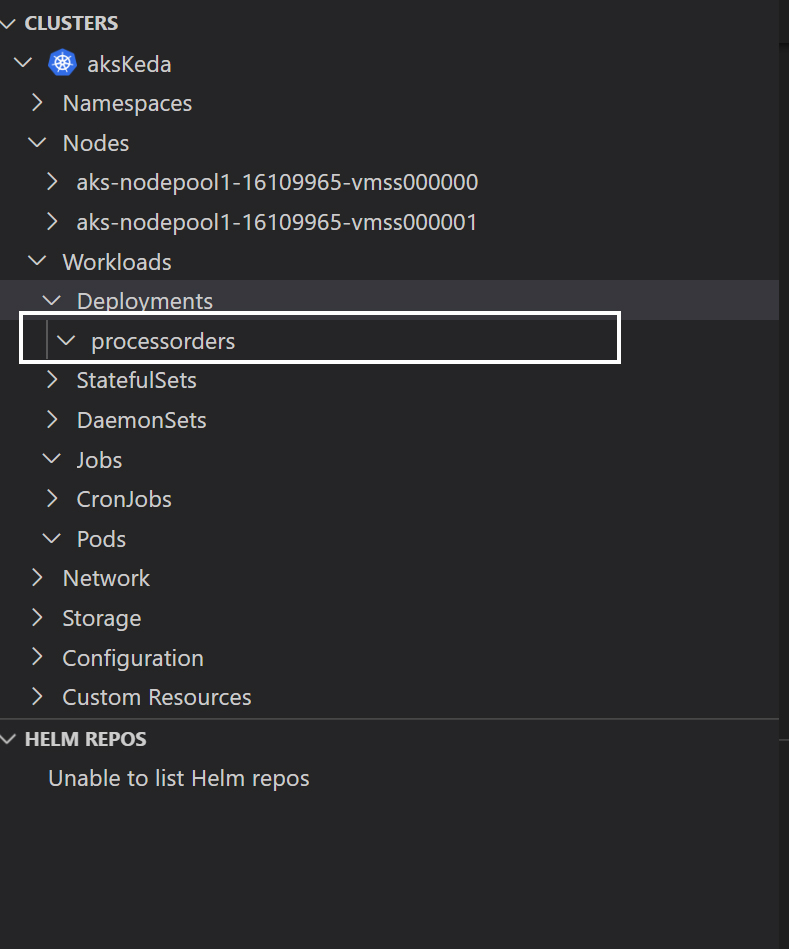The width and height of the screenshot is (789, 949).
Task: Expand the CronJobs chevron
Action: click(x=52, y=498)
